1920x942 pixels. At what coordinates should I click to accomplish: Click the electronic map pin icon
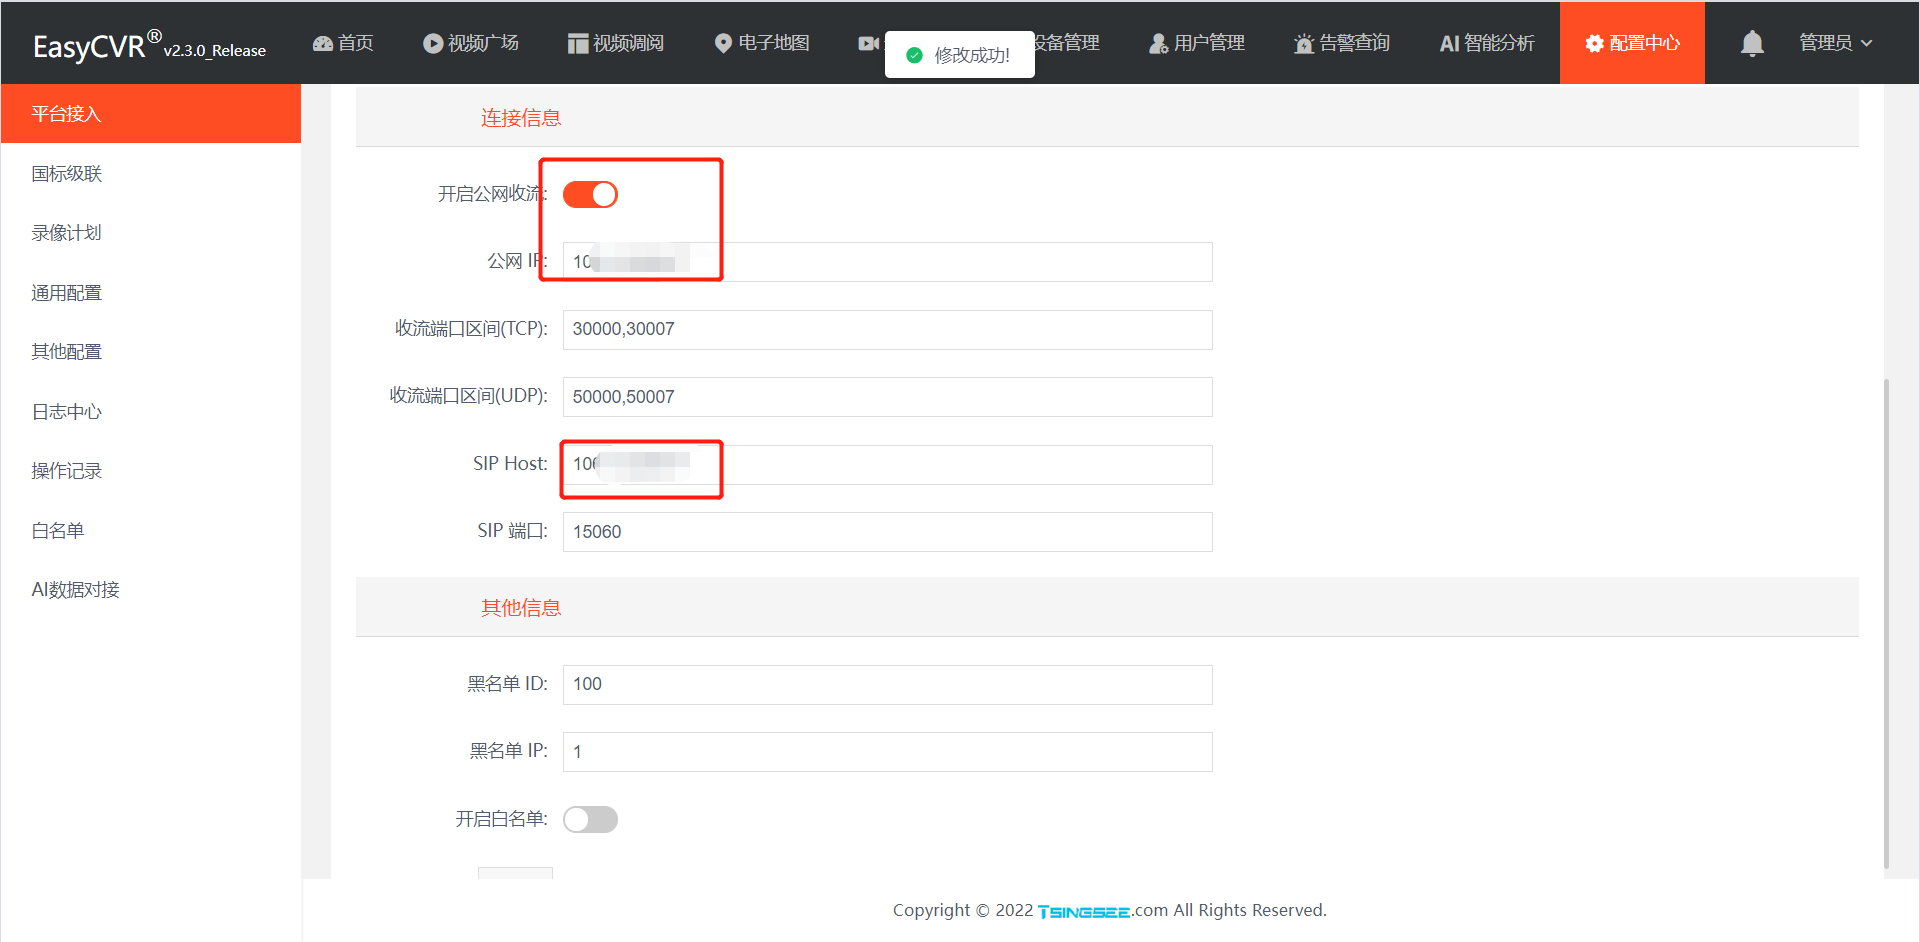click(x=723, y=44)
